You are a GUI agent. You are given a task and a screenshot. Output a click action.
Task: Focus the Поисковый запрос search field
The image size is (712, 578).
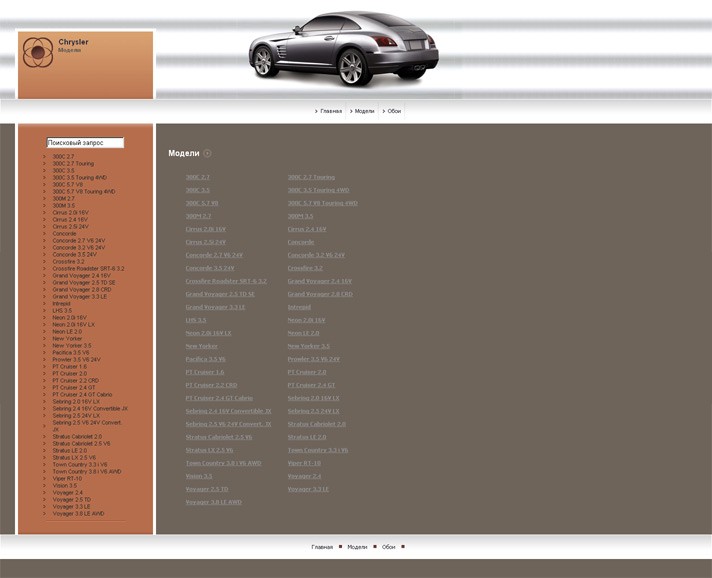point(85,143)
